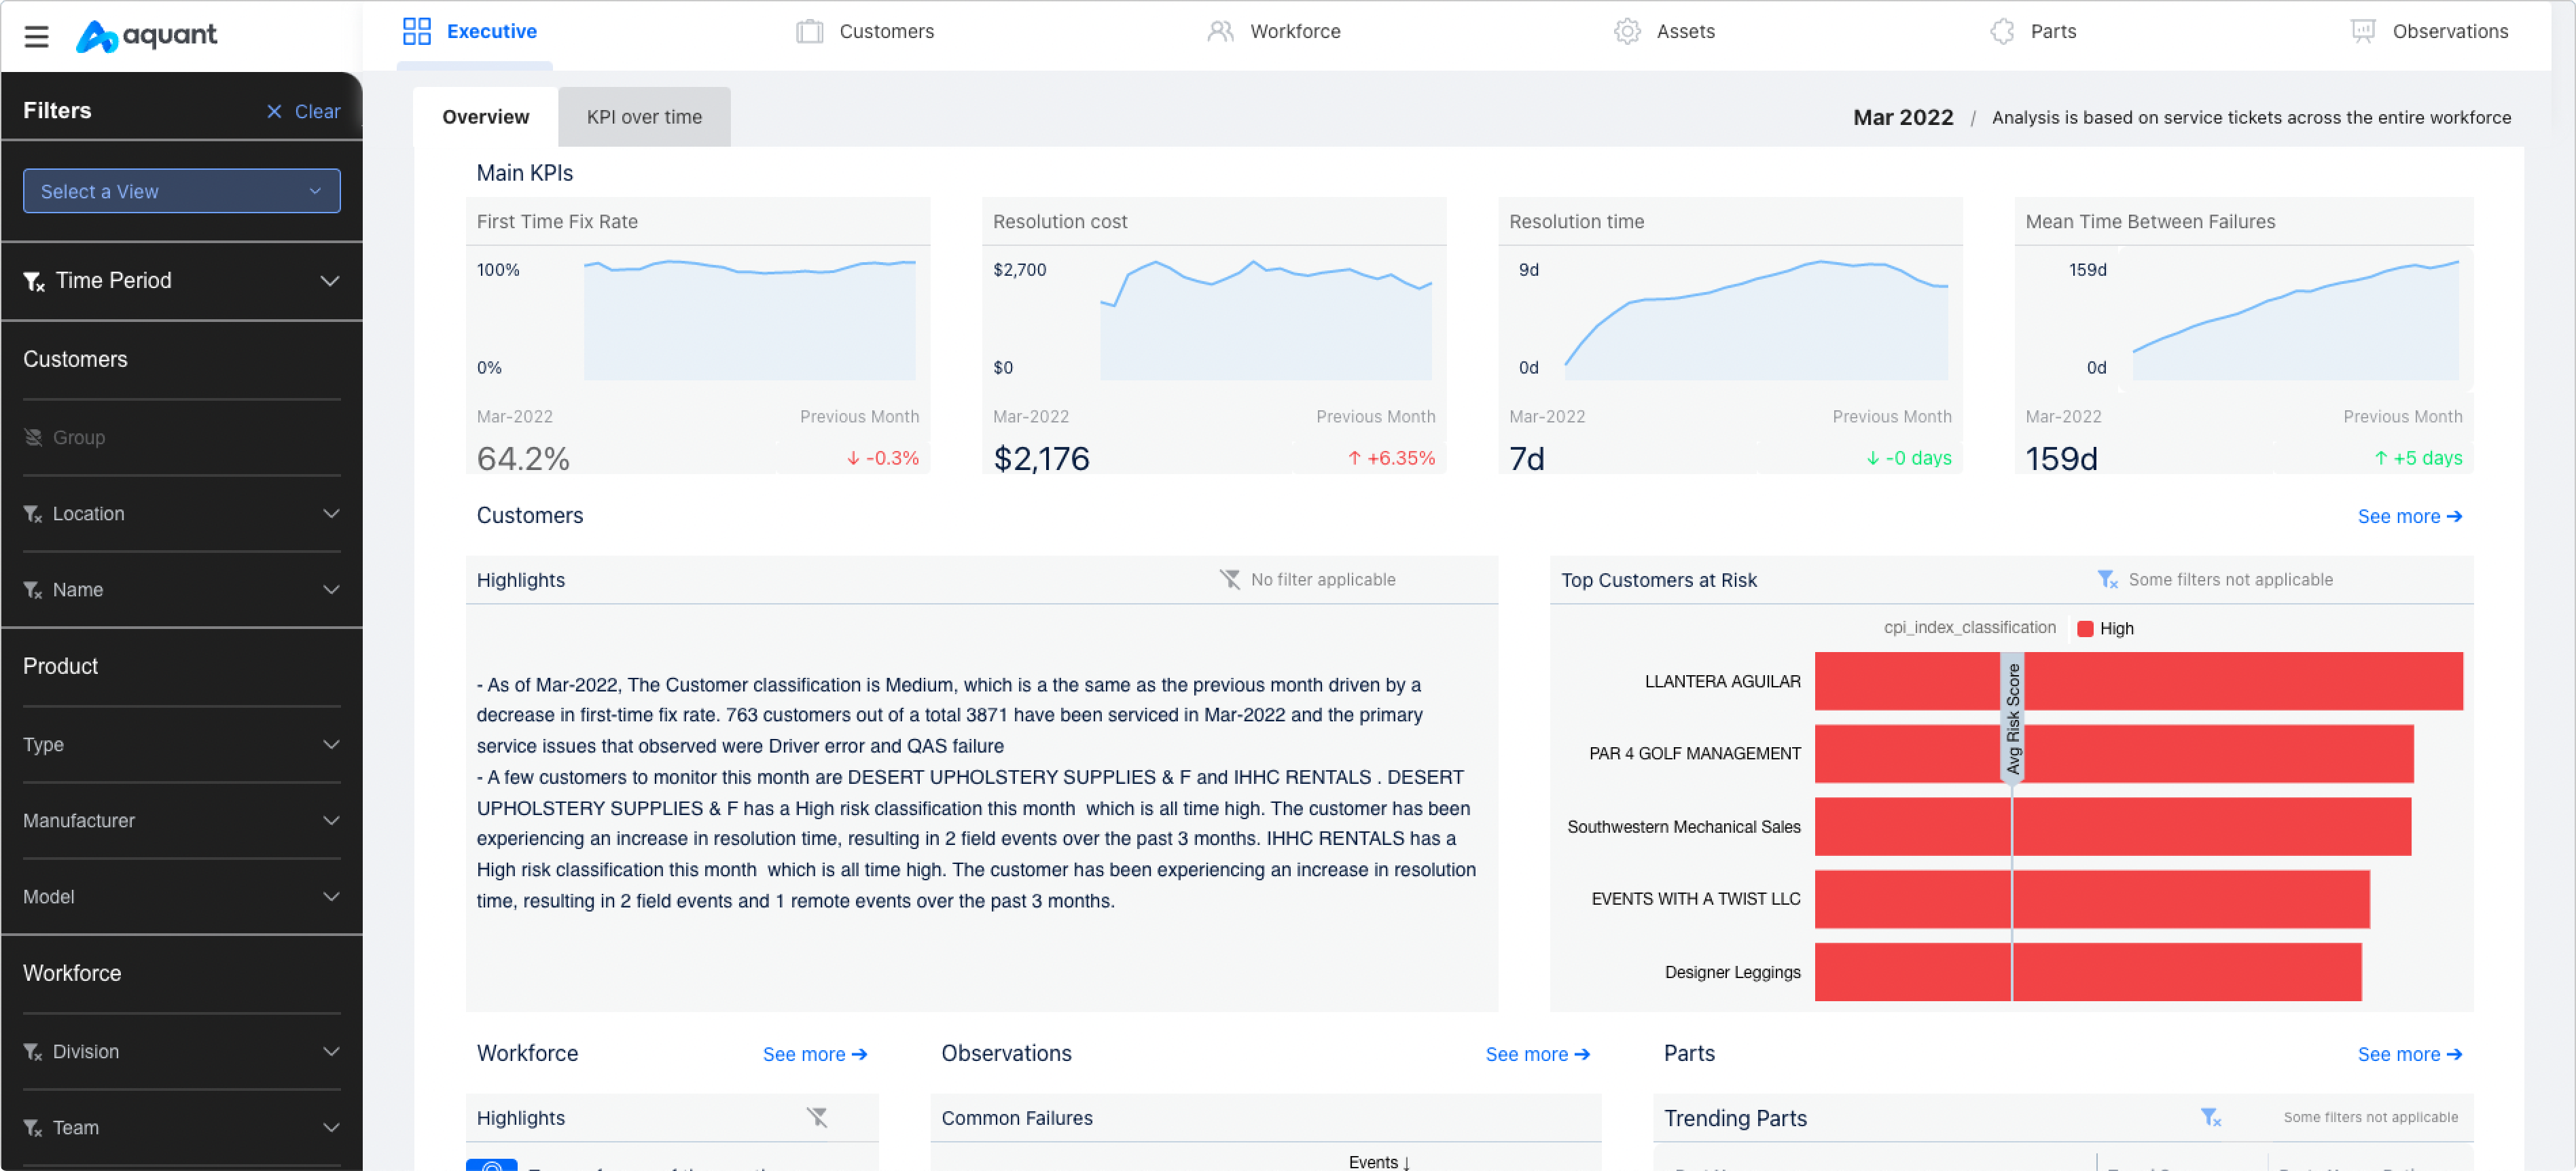Viewport: 2576px width, 1171px height.
Task: Click the Time Period filter funnel icon
Action: [34, 282]
